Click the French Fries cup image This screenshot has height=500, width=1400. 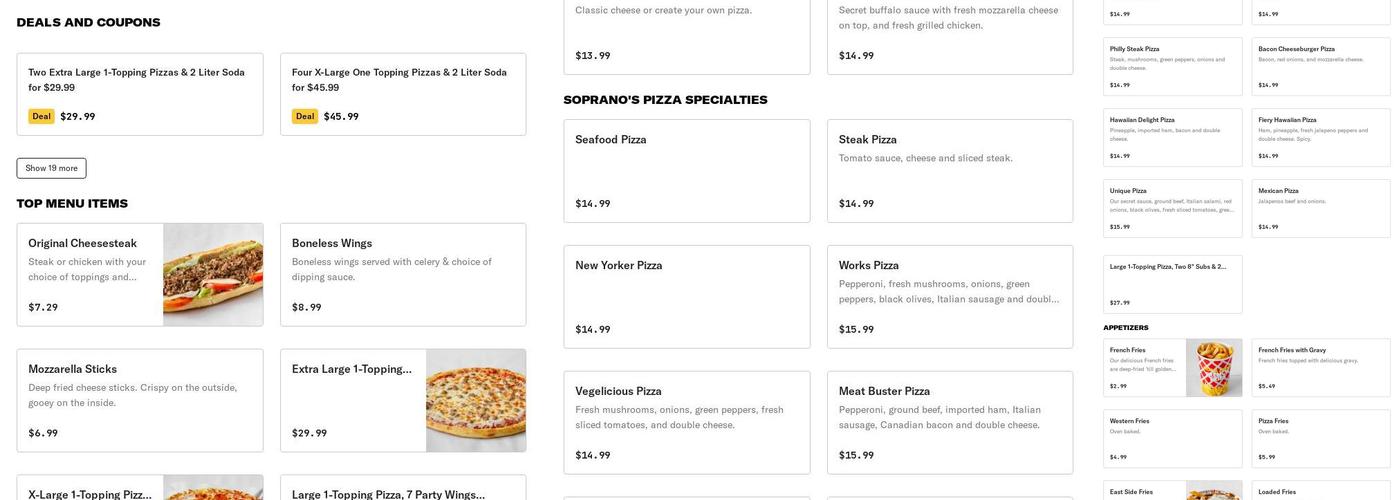[x=1214, y=367]
